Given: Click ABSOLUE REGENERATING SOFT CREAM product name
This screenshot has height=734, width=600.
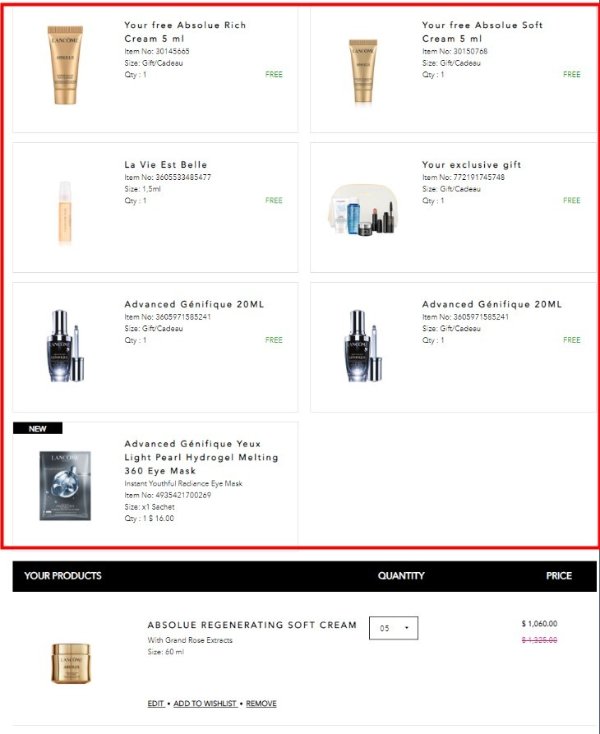Looking at the screenshot, I should [x=252, y=625].
